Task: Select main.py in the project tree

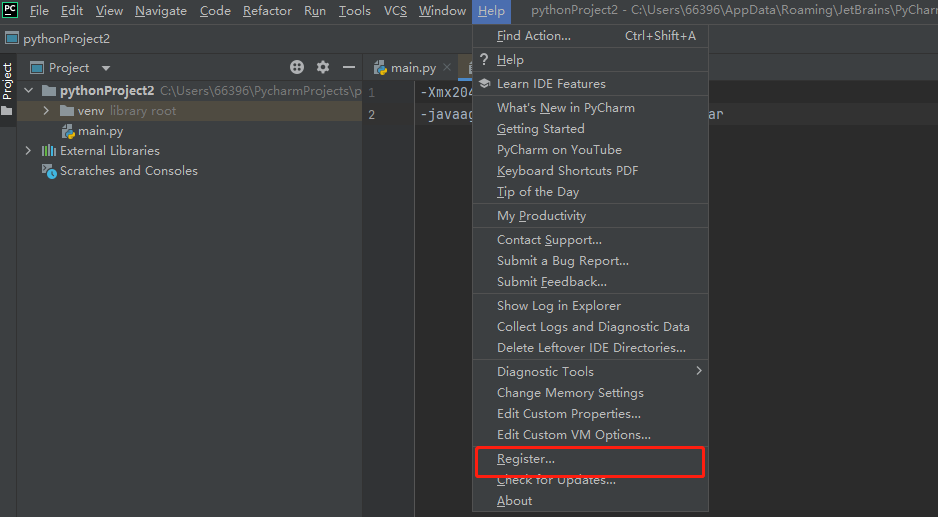Action: pyautogui.click(x=100, y=131)
